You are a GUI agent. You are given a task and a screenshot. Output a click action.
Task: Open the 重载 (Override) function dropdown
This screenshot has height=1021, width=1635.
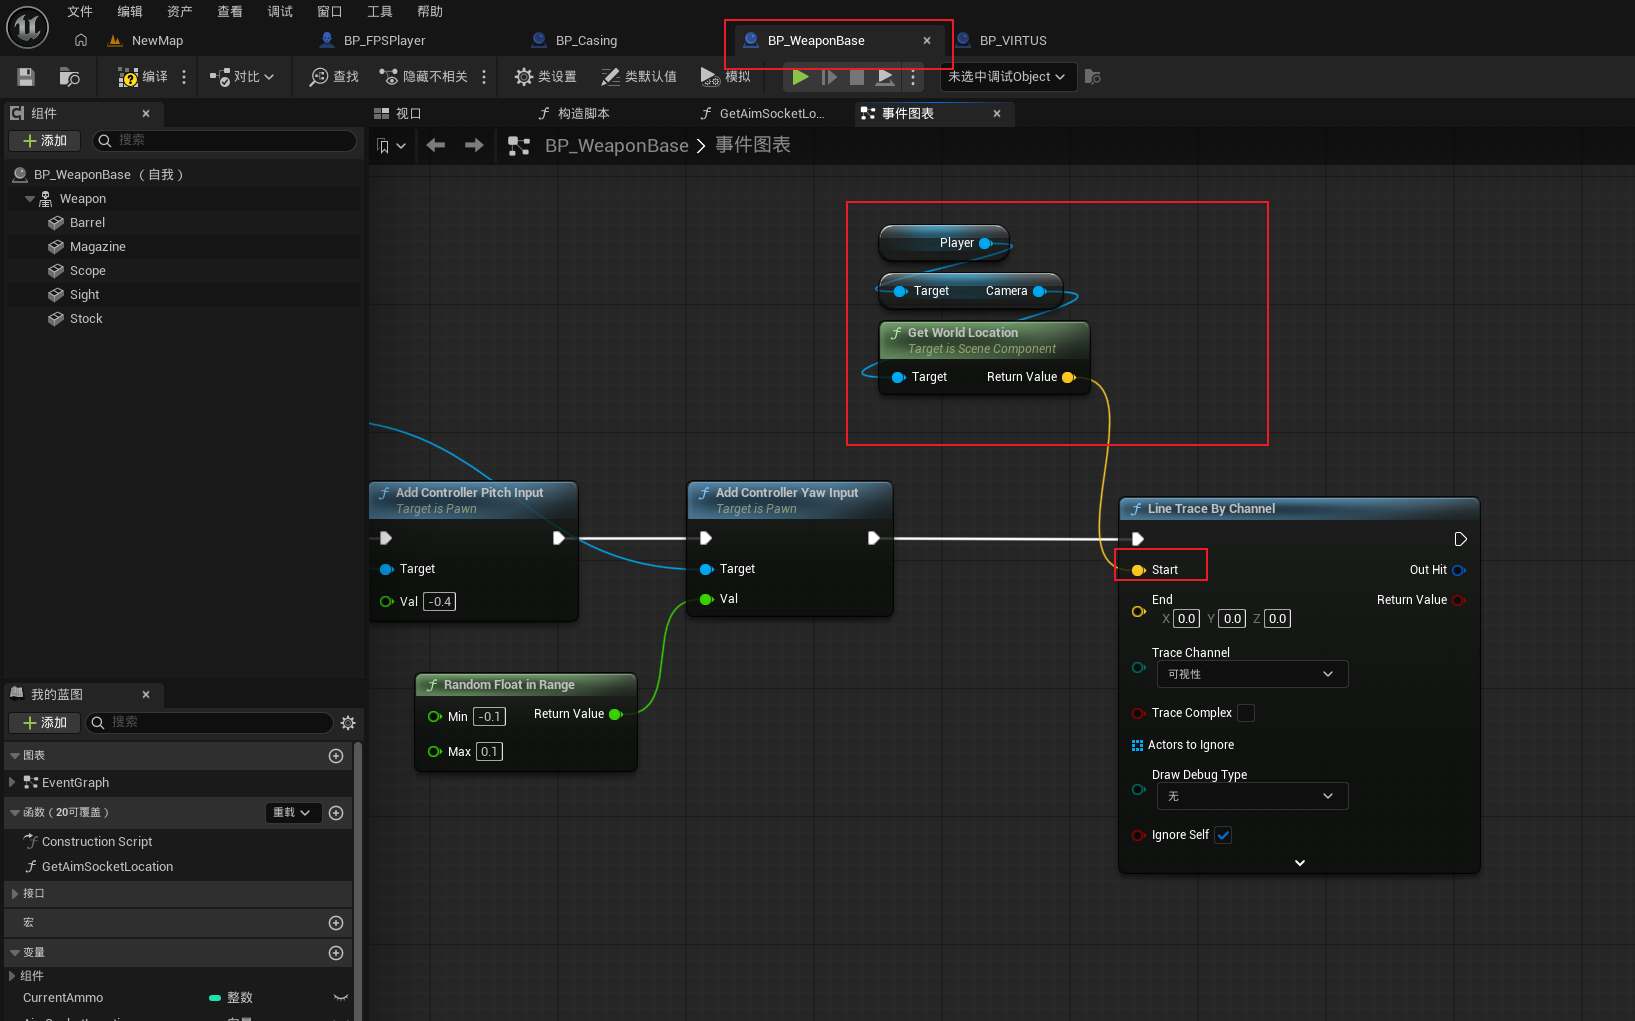[294, 813]
